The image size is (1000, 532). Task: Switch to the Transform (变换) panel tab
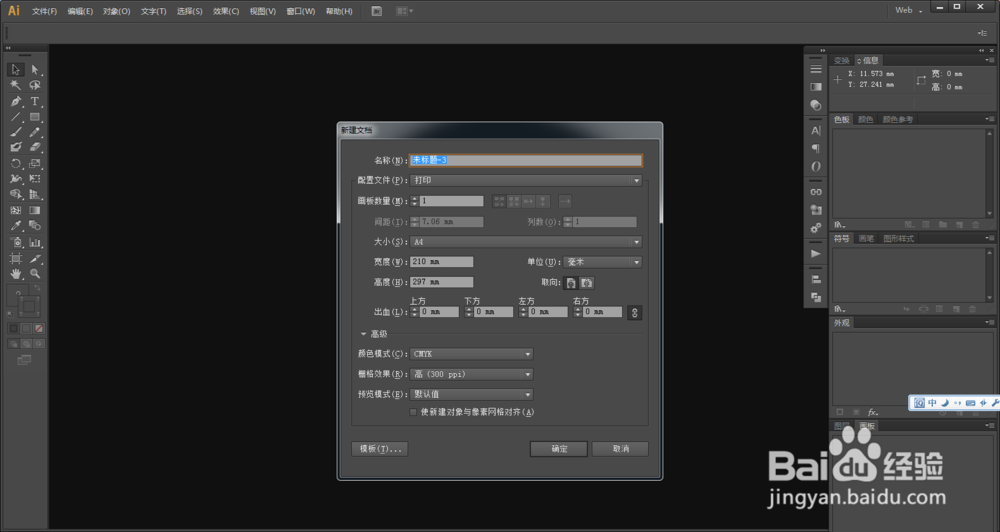pos(842,61)
